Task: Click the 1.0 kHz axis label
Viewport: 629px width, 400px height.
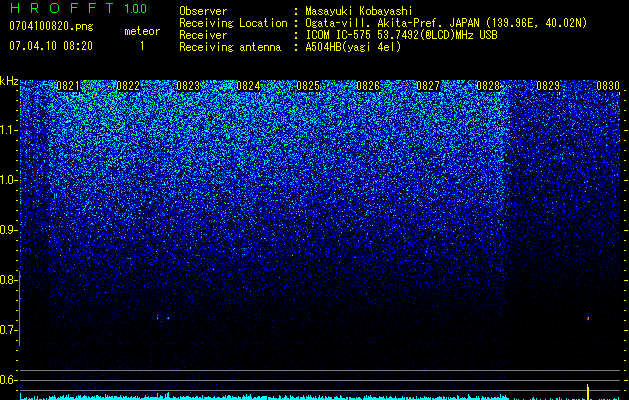Action: [x=8, y=180]
